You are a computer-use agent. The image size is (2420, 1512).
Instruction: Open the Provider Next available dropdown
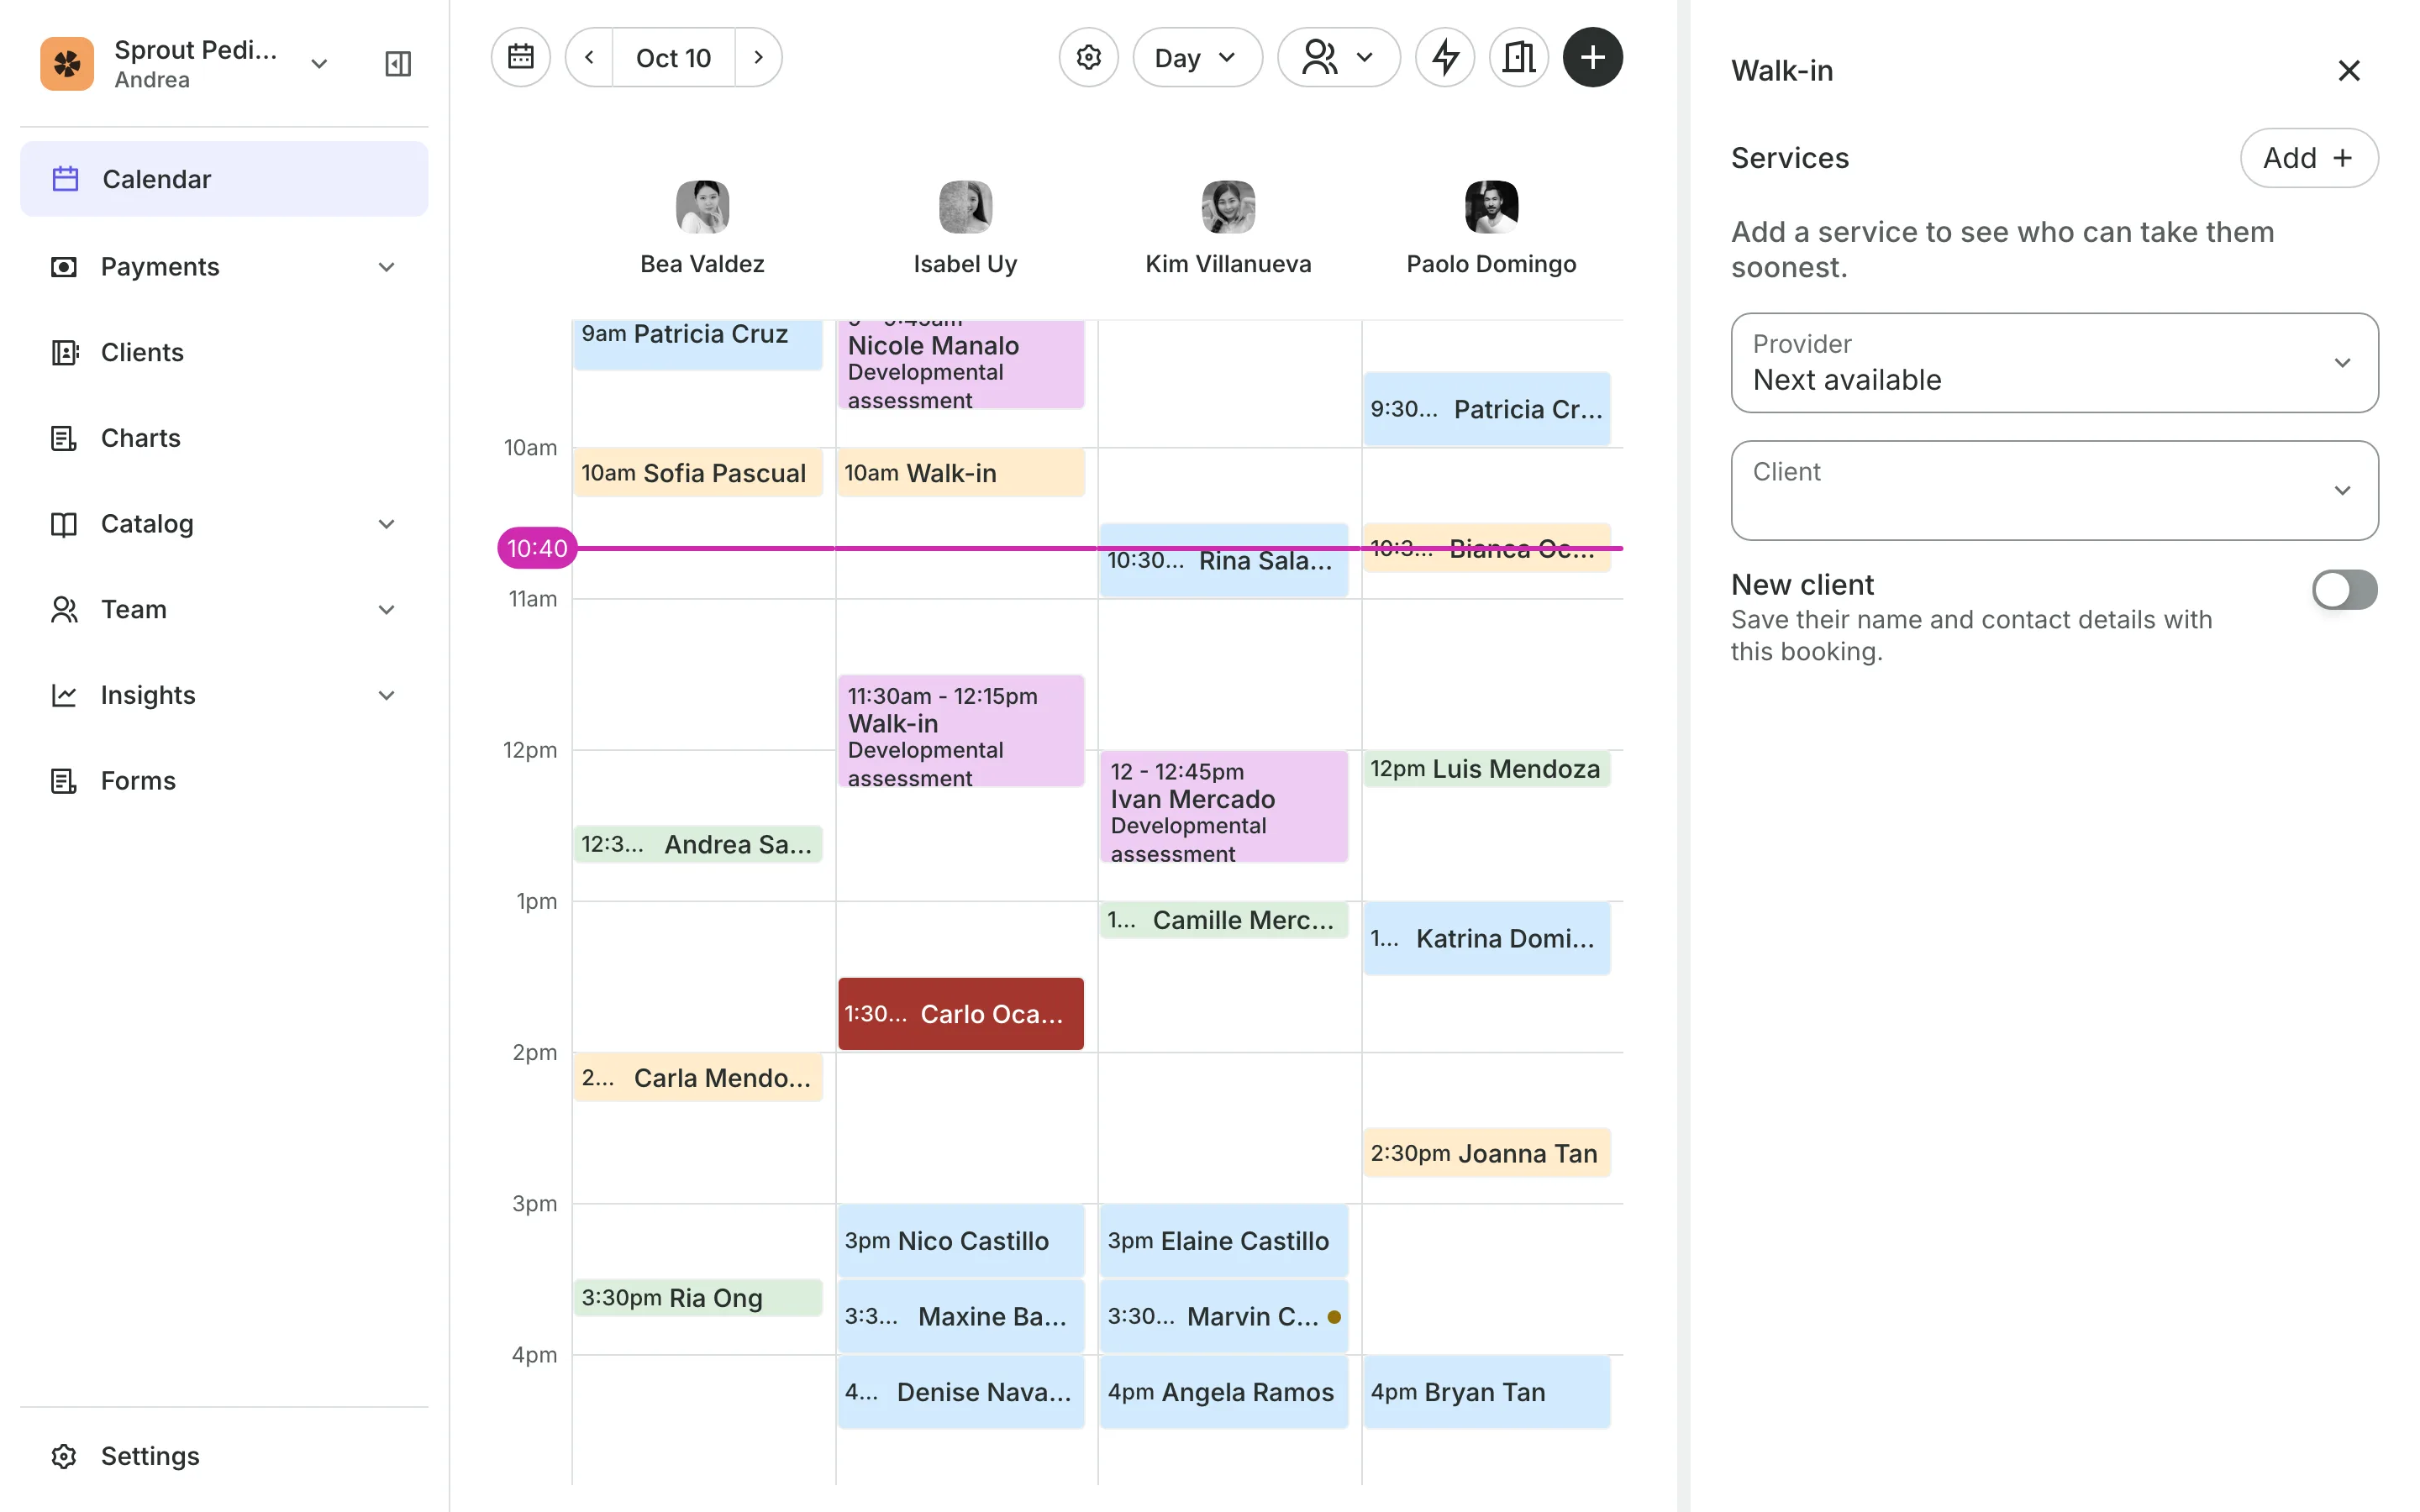click(x=2054, y=362)
